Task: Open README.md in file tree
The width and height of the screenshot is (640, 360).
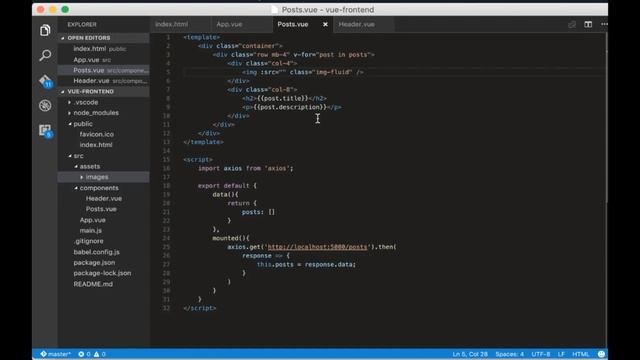Action: [x=104, y=284]
